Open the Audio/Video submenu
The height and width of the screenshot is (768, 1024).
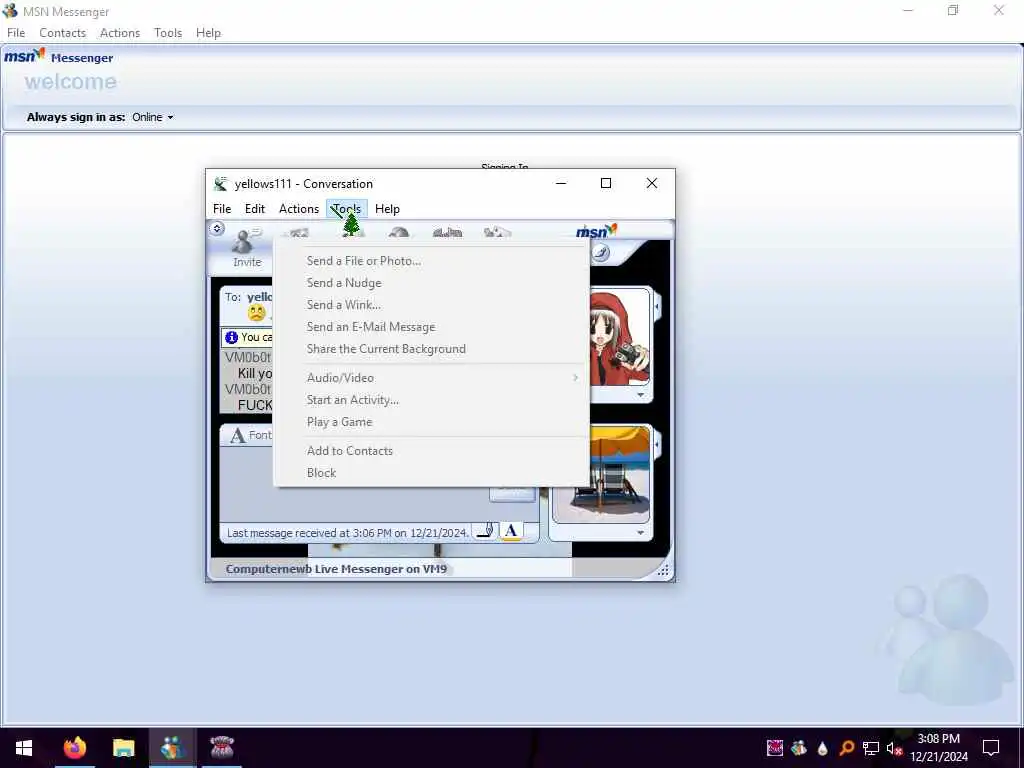coord(431,377)
